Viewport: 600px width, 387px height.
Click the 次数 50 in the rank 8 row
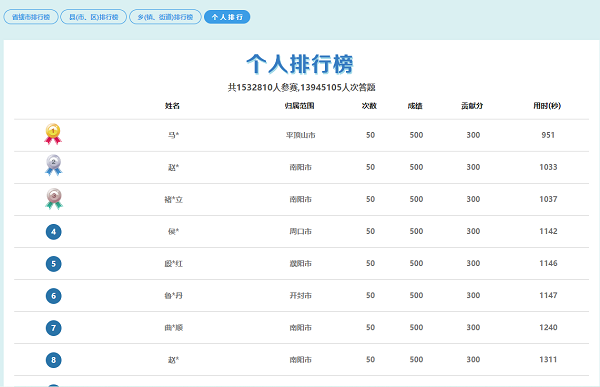click(370, 360)
